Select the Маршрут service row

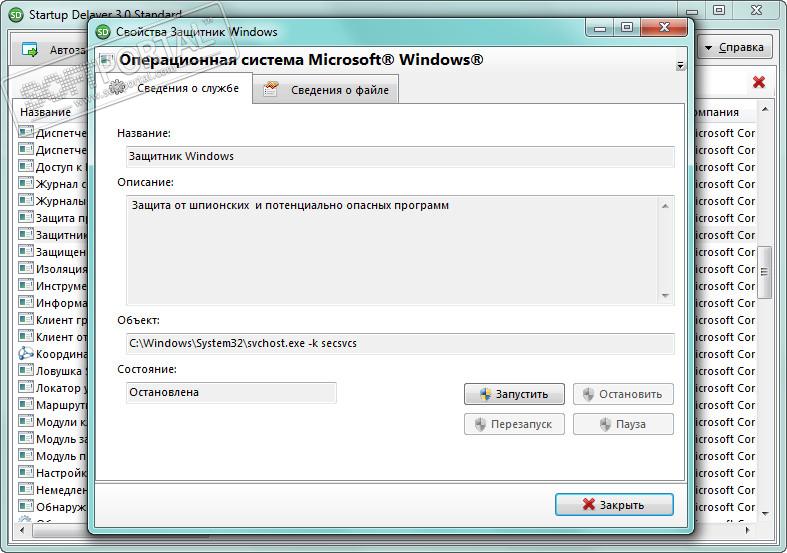(52, 405)
